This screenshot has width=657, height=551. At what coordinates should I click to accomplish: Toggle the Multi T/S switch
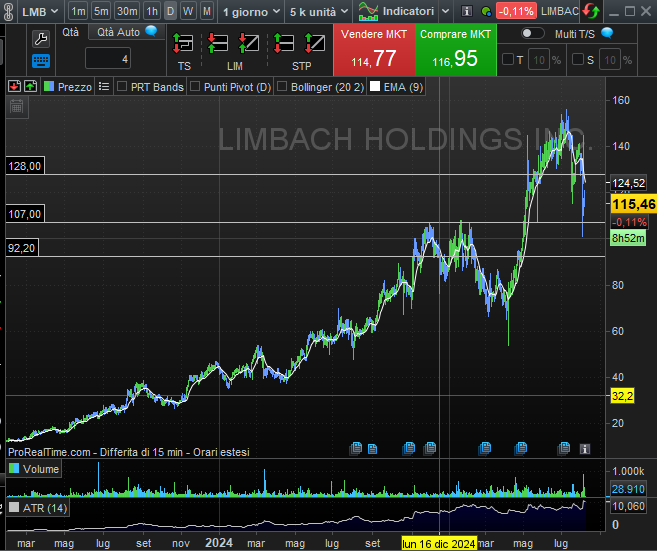(532, 33)
